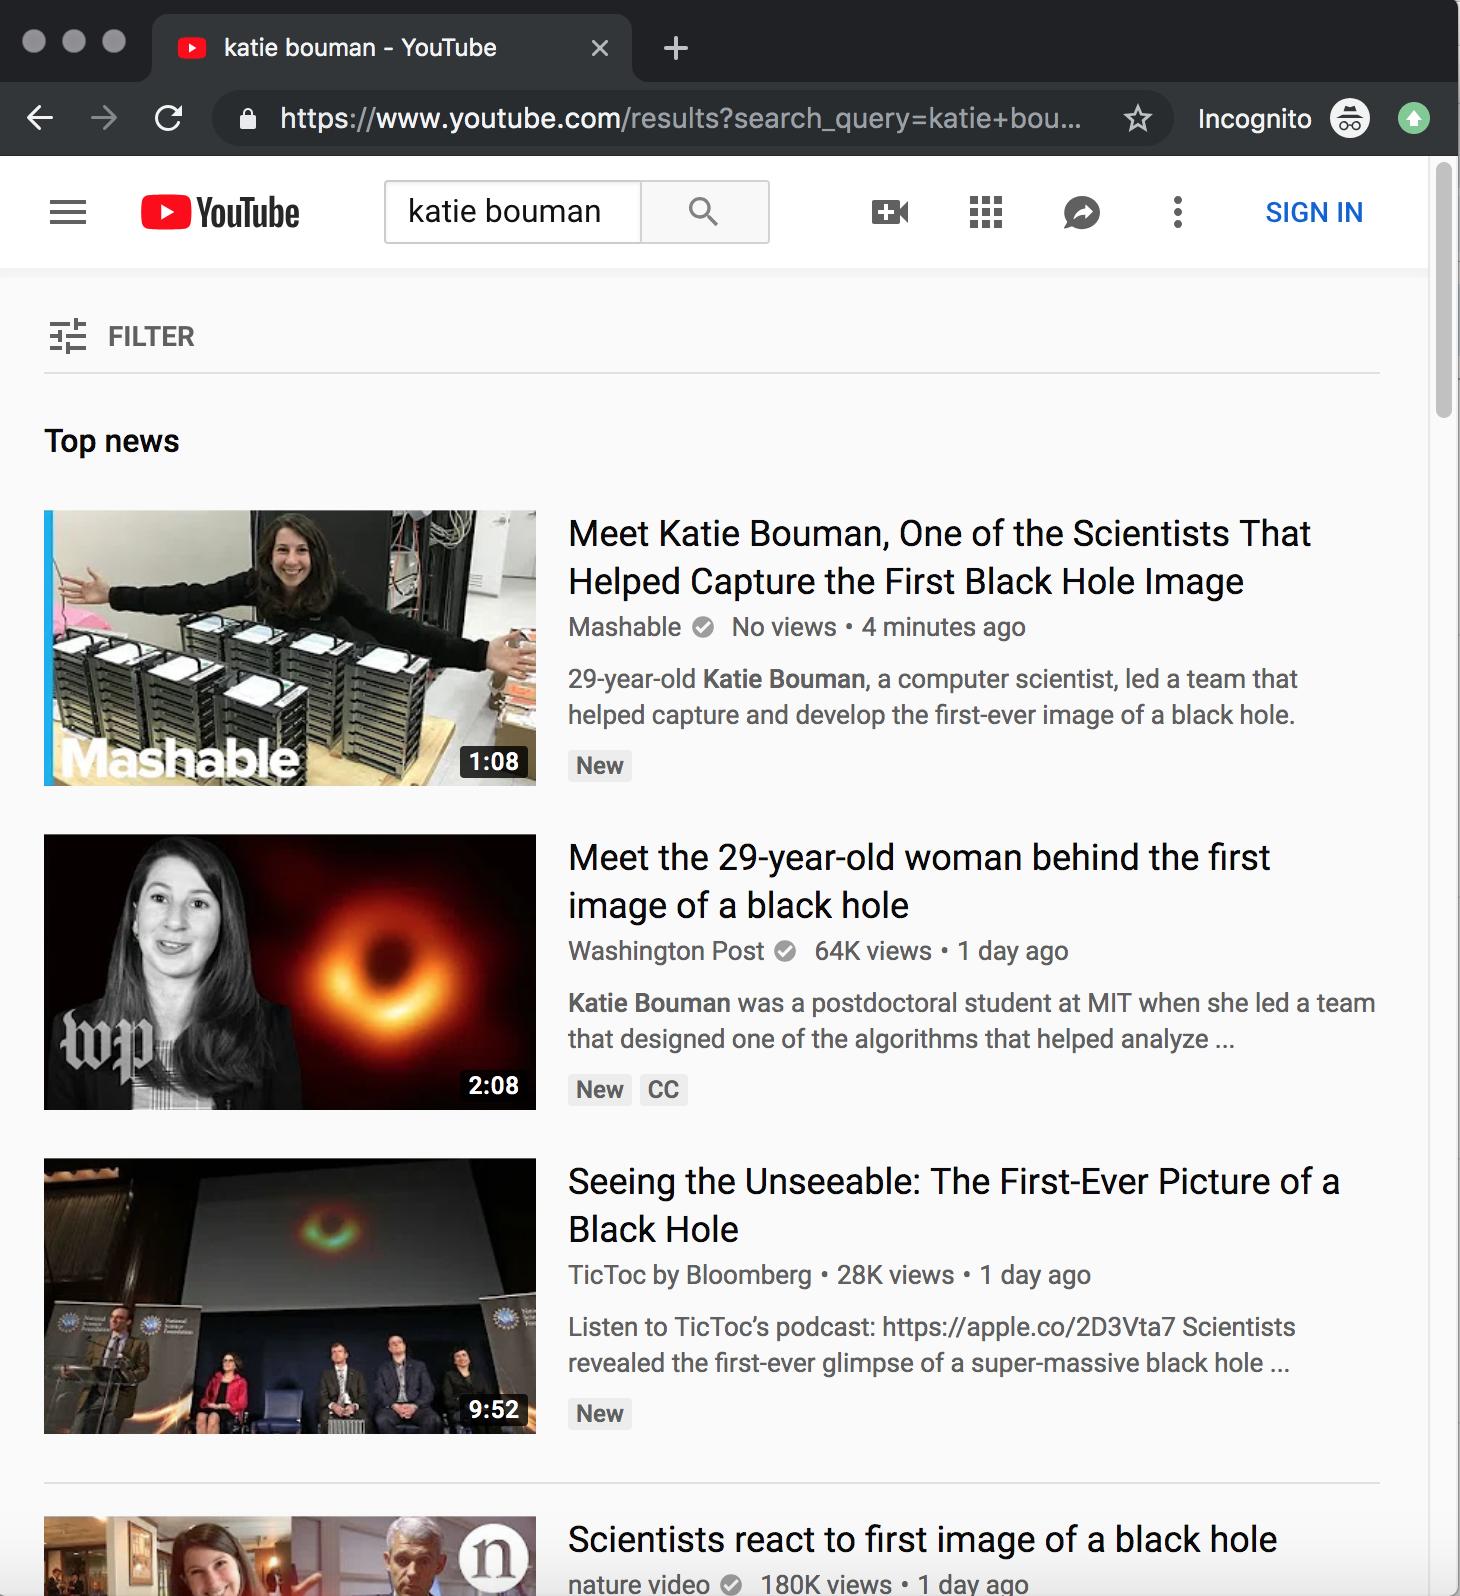Open the nature video channel link
Screen dimensions: 1460x1596
coord(639,1583)
